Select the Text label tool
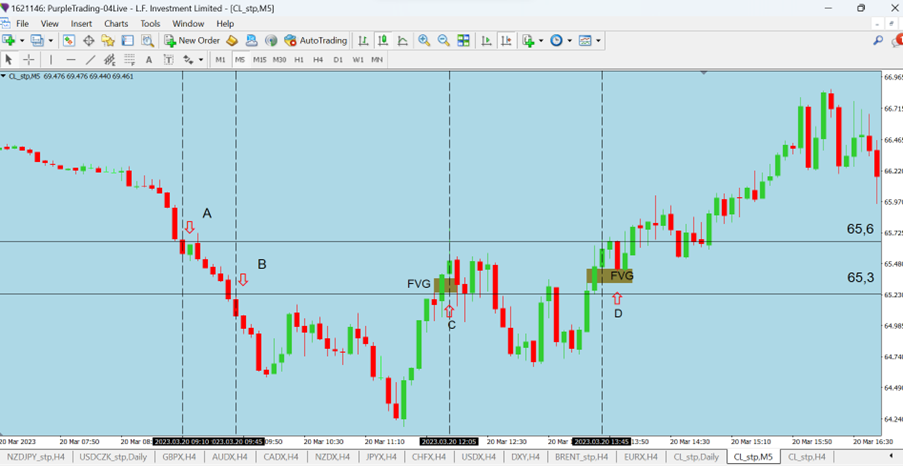Screen dimensions: 903x466 click(149, 60)
